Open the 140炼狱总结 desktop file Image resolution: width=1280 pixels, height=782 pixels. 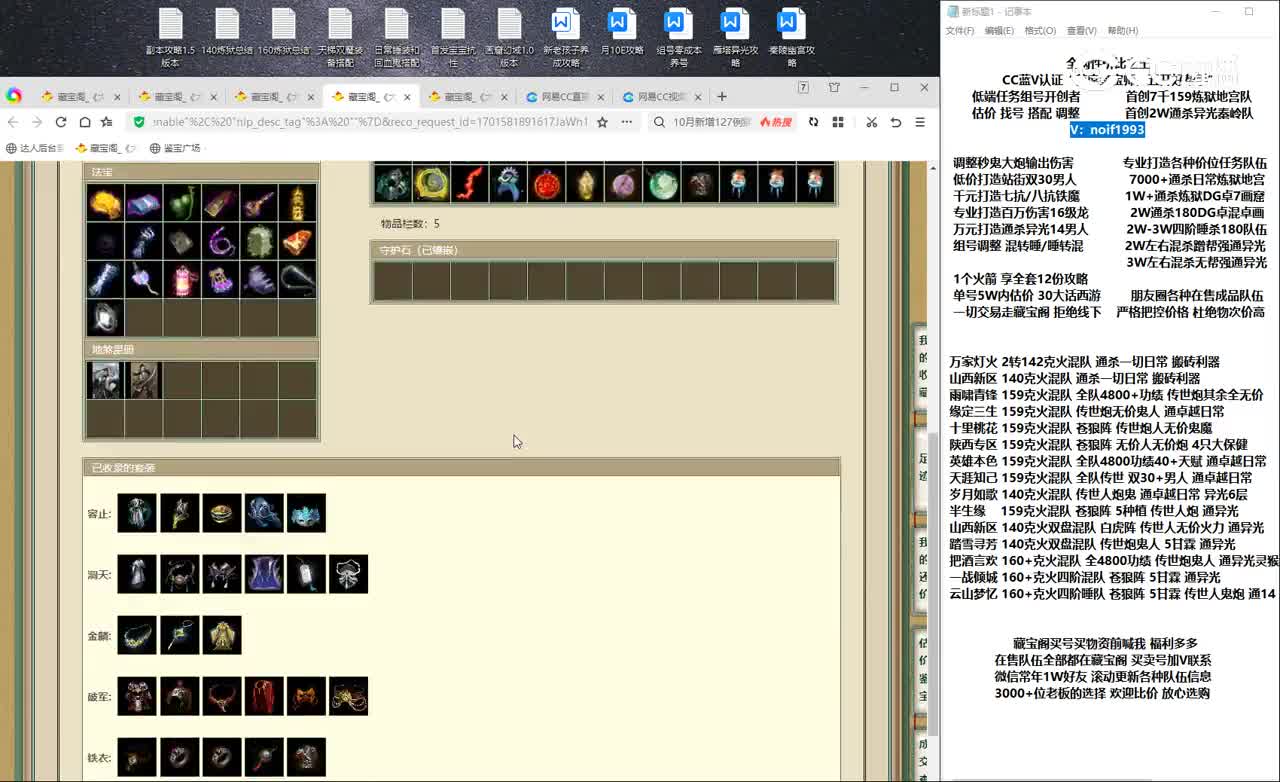tap(227, 33)
